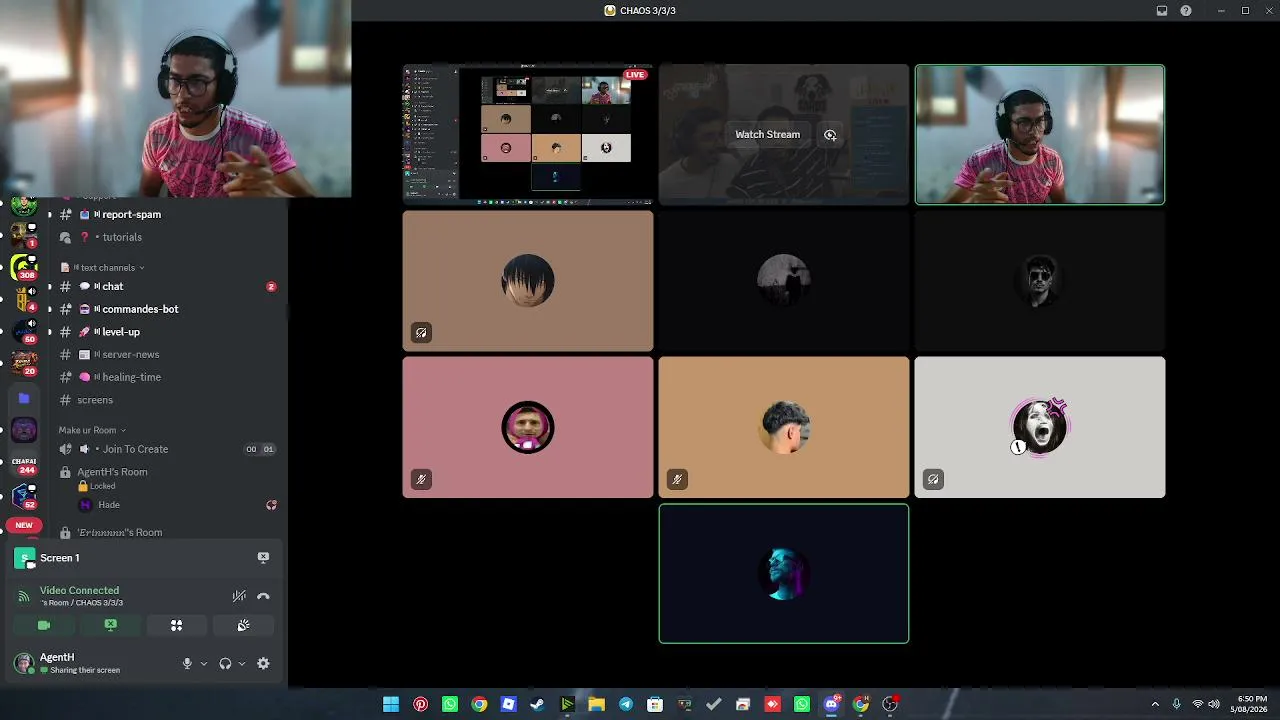Image resolution: width=1280 pixels, height=720 pixels.
Task: Open microphone input options dropdown arrow
Action: point(204,663)
